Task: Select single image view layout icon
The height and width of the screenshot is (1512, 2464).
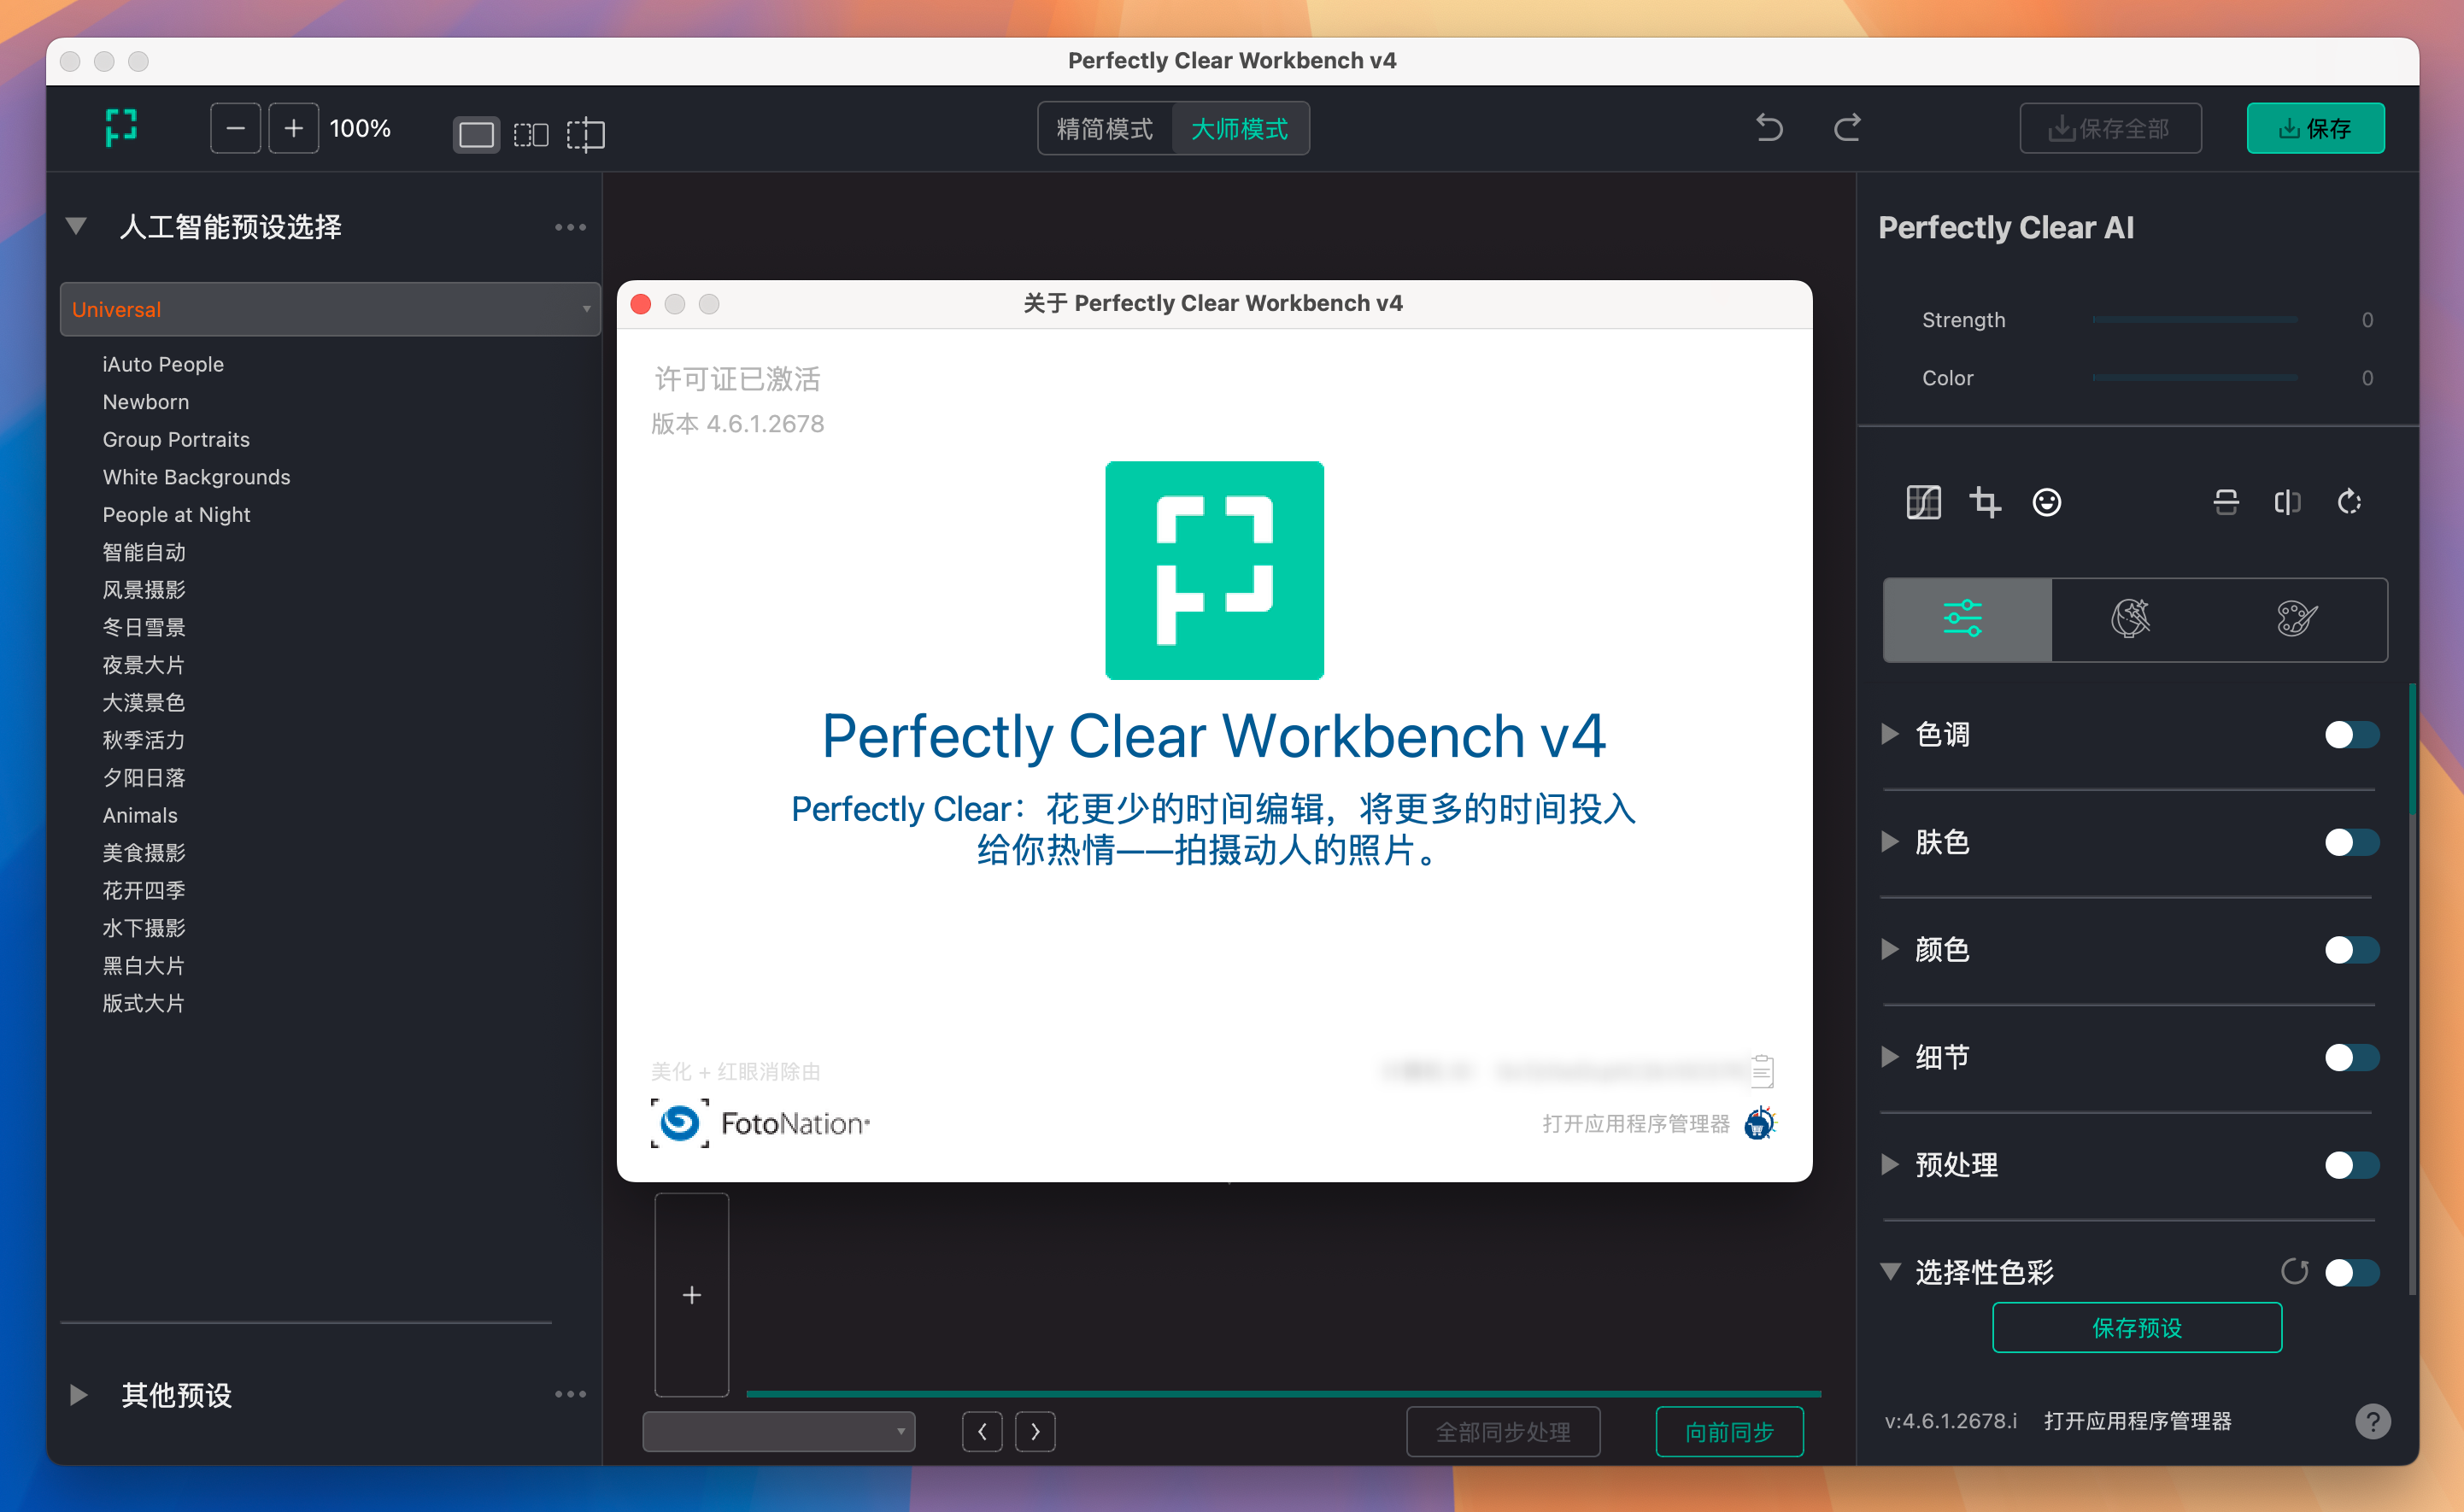Action: pyautogui.click(x=476, y=133)
